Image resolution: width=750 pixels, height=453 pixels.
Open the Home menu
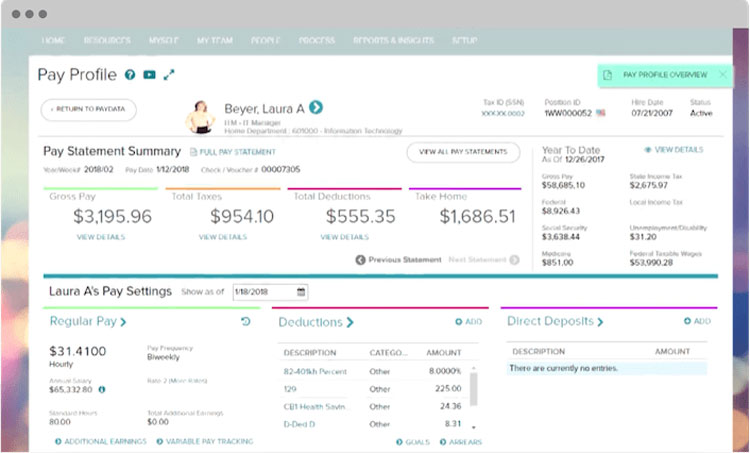tap(53, 41)
